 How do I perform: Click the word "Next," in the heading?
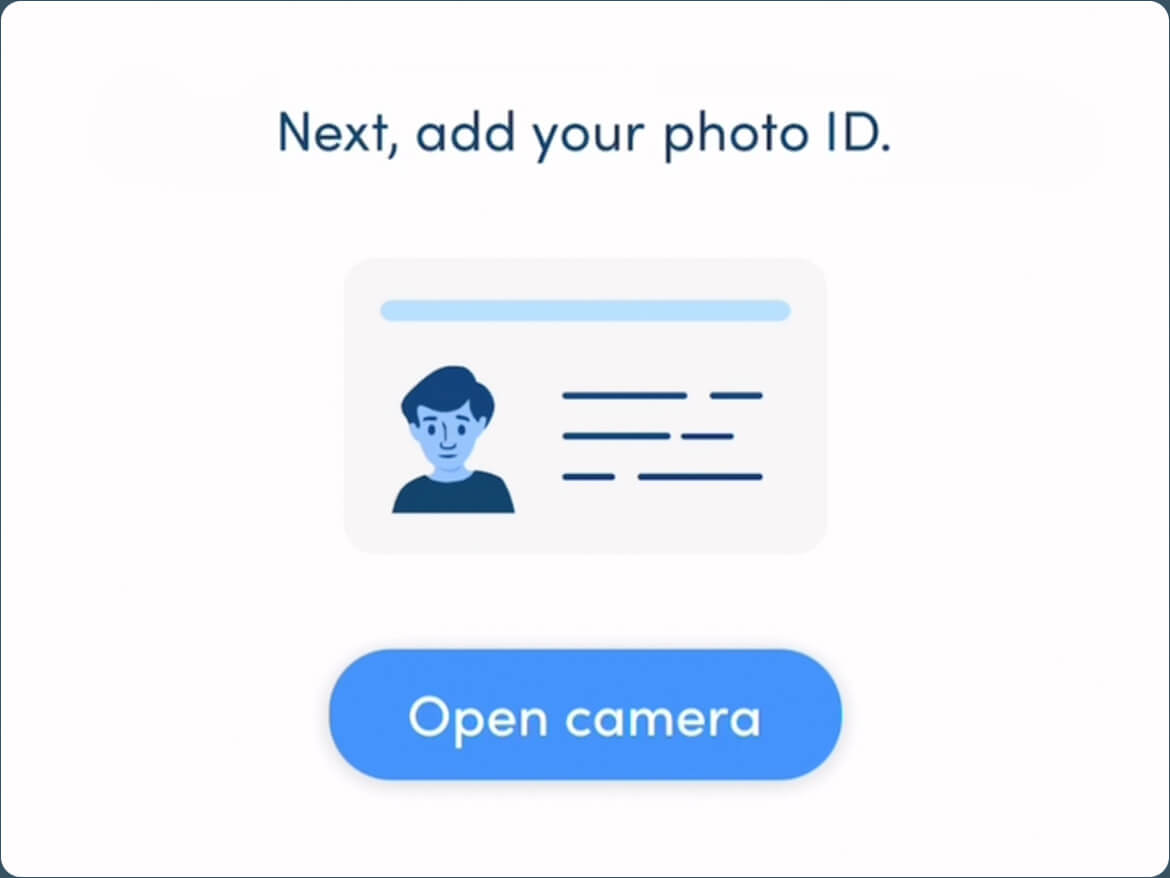tap(337, 133)
